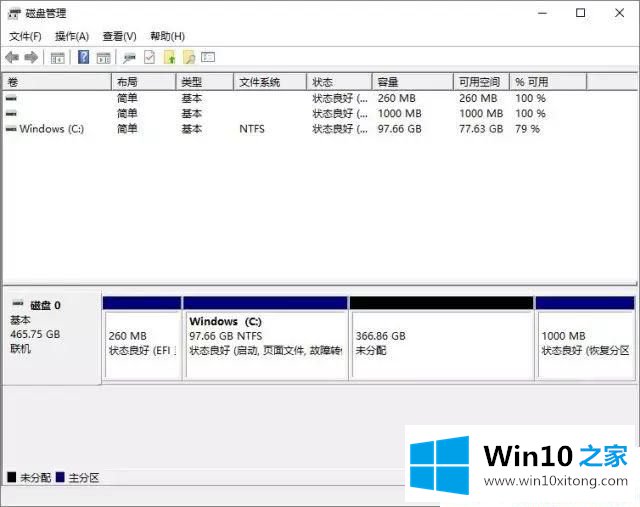Click the yellow page with green arrow icon

169,57
